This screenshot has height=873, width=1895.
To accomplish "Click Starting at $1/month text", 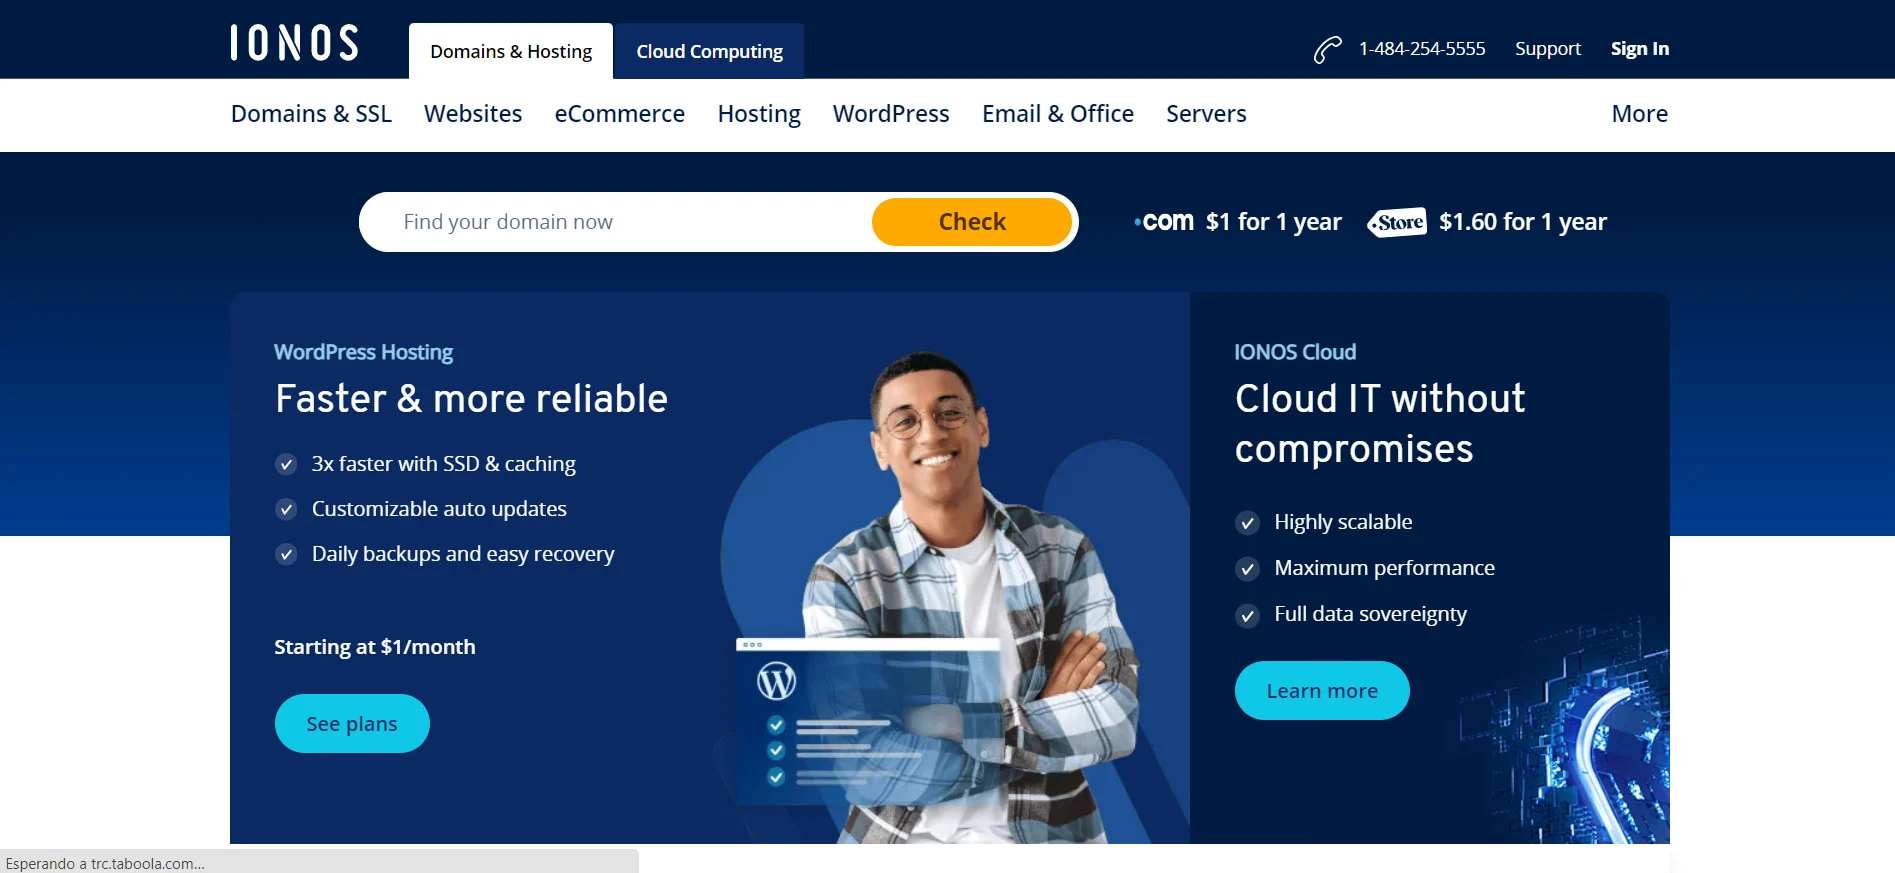I will click(x=375, y=647).
